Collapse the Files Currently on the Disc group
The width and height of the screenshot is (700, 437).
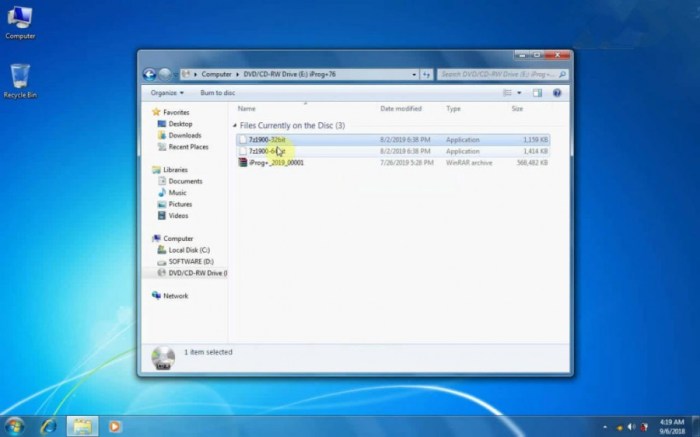point(236,126)
